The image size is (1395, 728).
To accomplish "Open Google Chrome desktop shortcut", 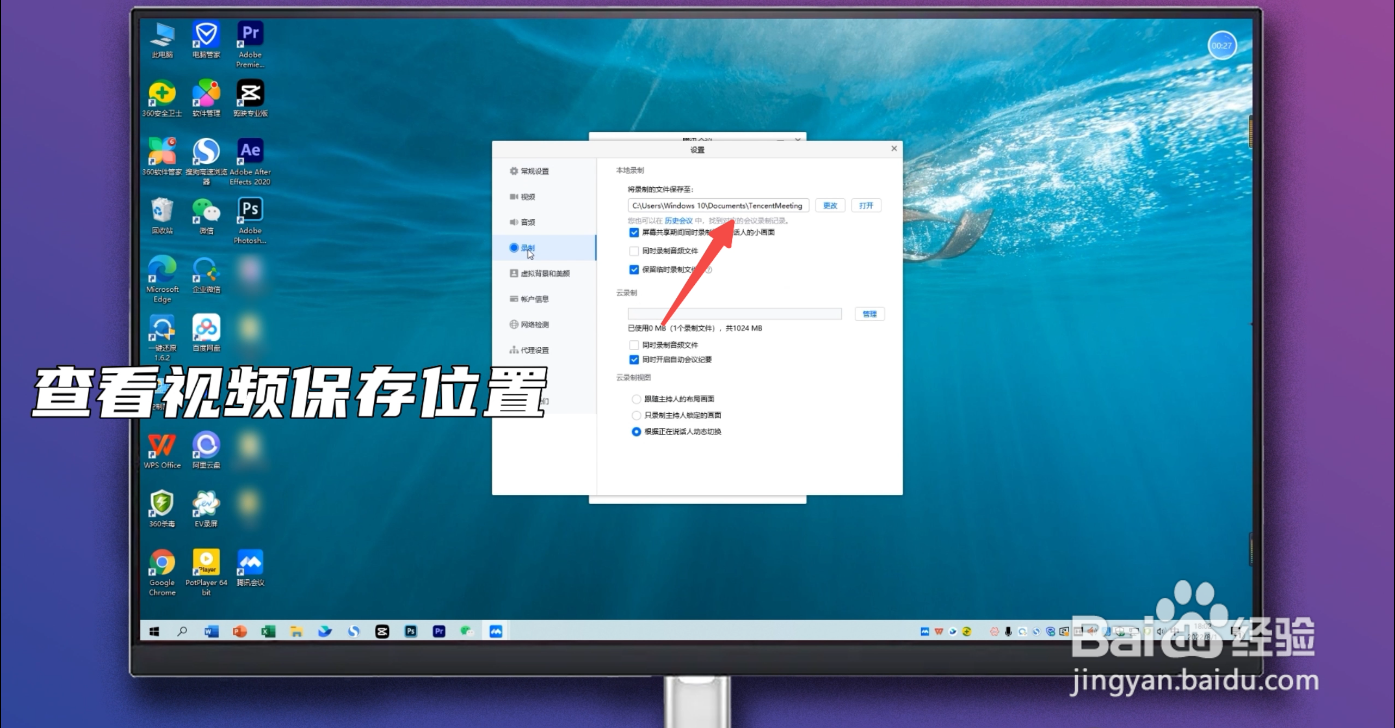I will pyautogui.click(x=162, y=572).
